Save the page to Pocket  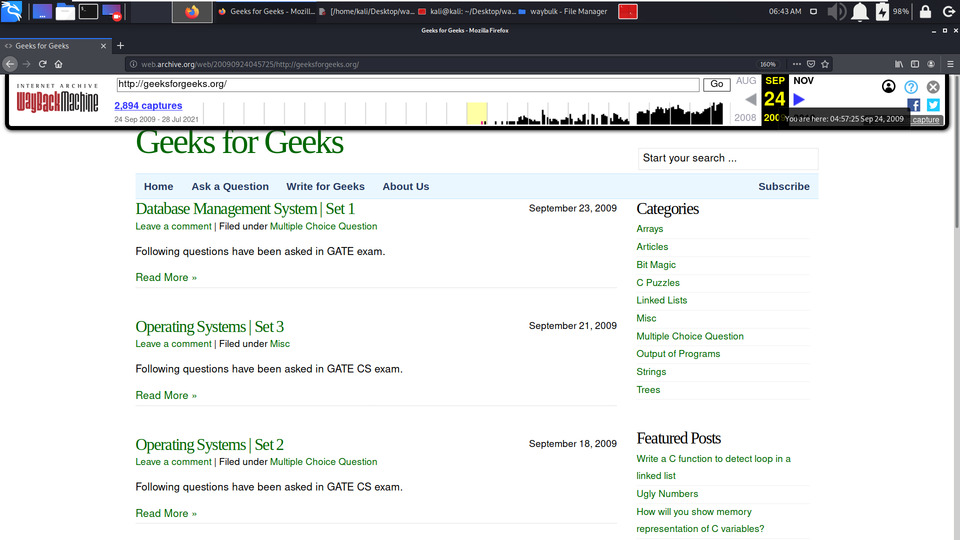811,64
